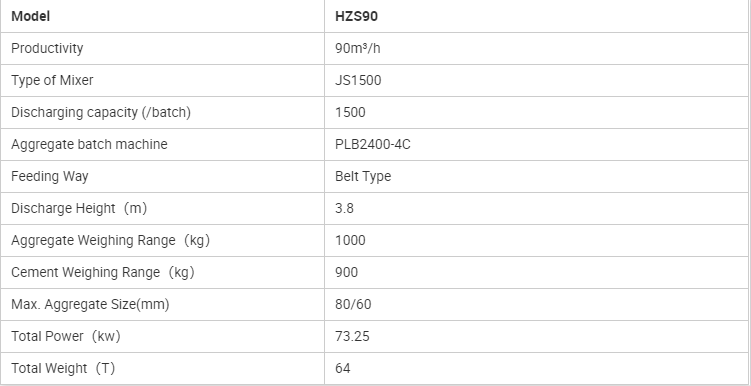Select the 80/60 value cell
Screen dimensions: 751x386
[536, 305]
